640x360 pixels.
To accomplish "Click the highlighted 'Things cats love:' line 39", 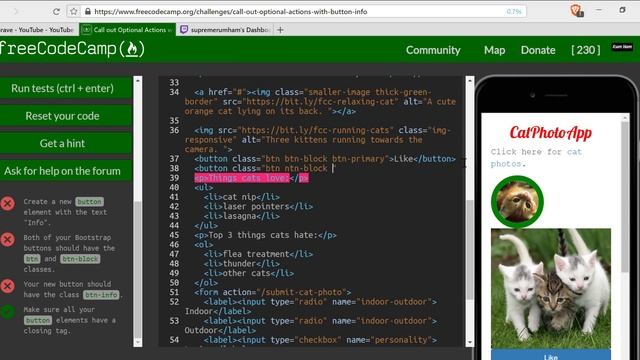I will [251, 178].
